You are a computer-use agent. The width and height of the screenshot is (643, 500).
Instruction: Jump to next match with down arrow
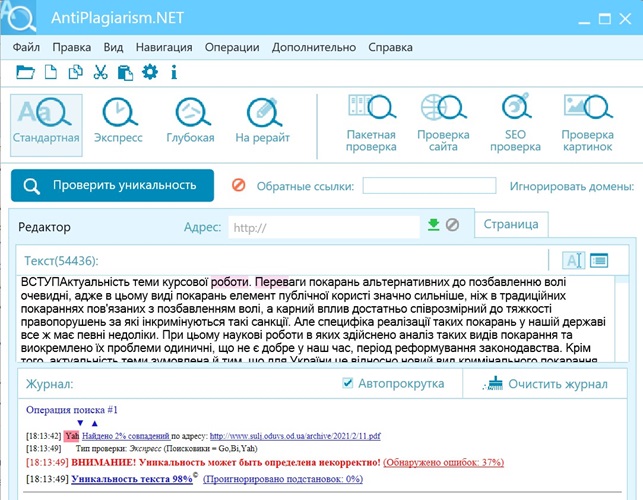tap(80, 423)
